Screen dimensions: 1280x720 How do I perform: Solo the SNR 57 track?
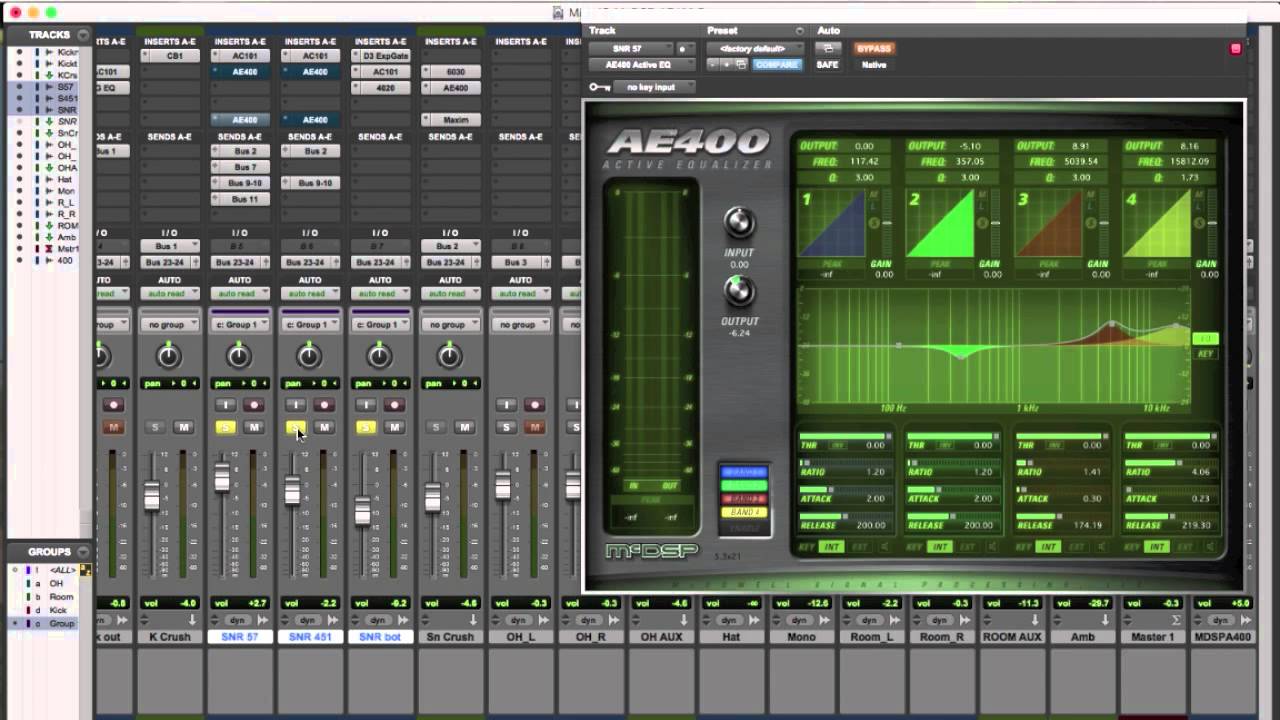coord(225,427)
